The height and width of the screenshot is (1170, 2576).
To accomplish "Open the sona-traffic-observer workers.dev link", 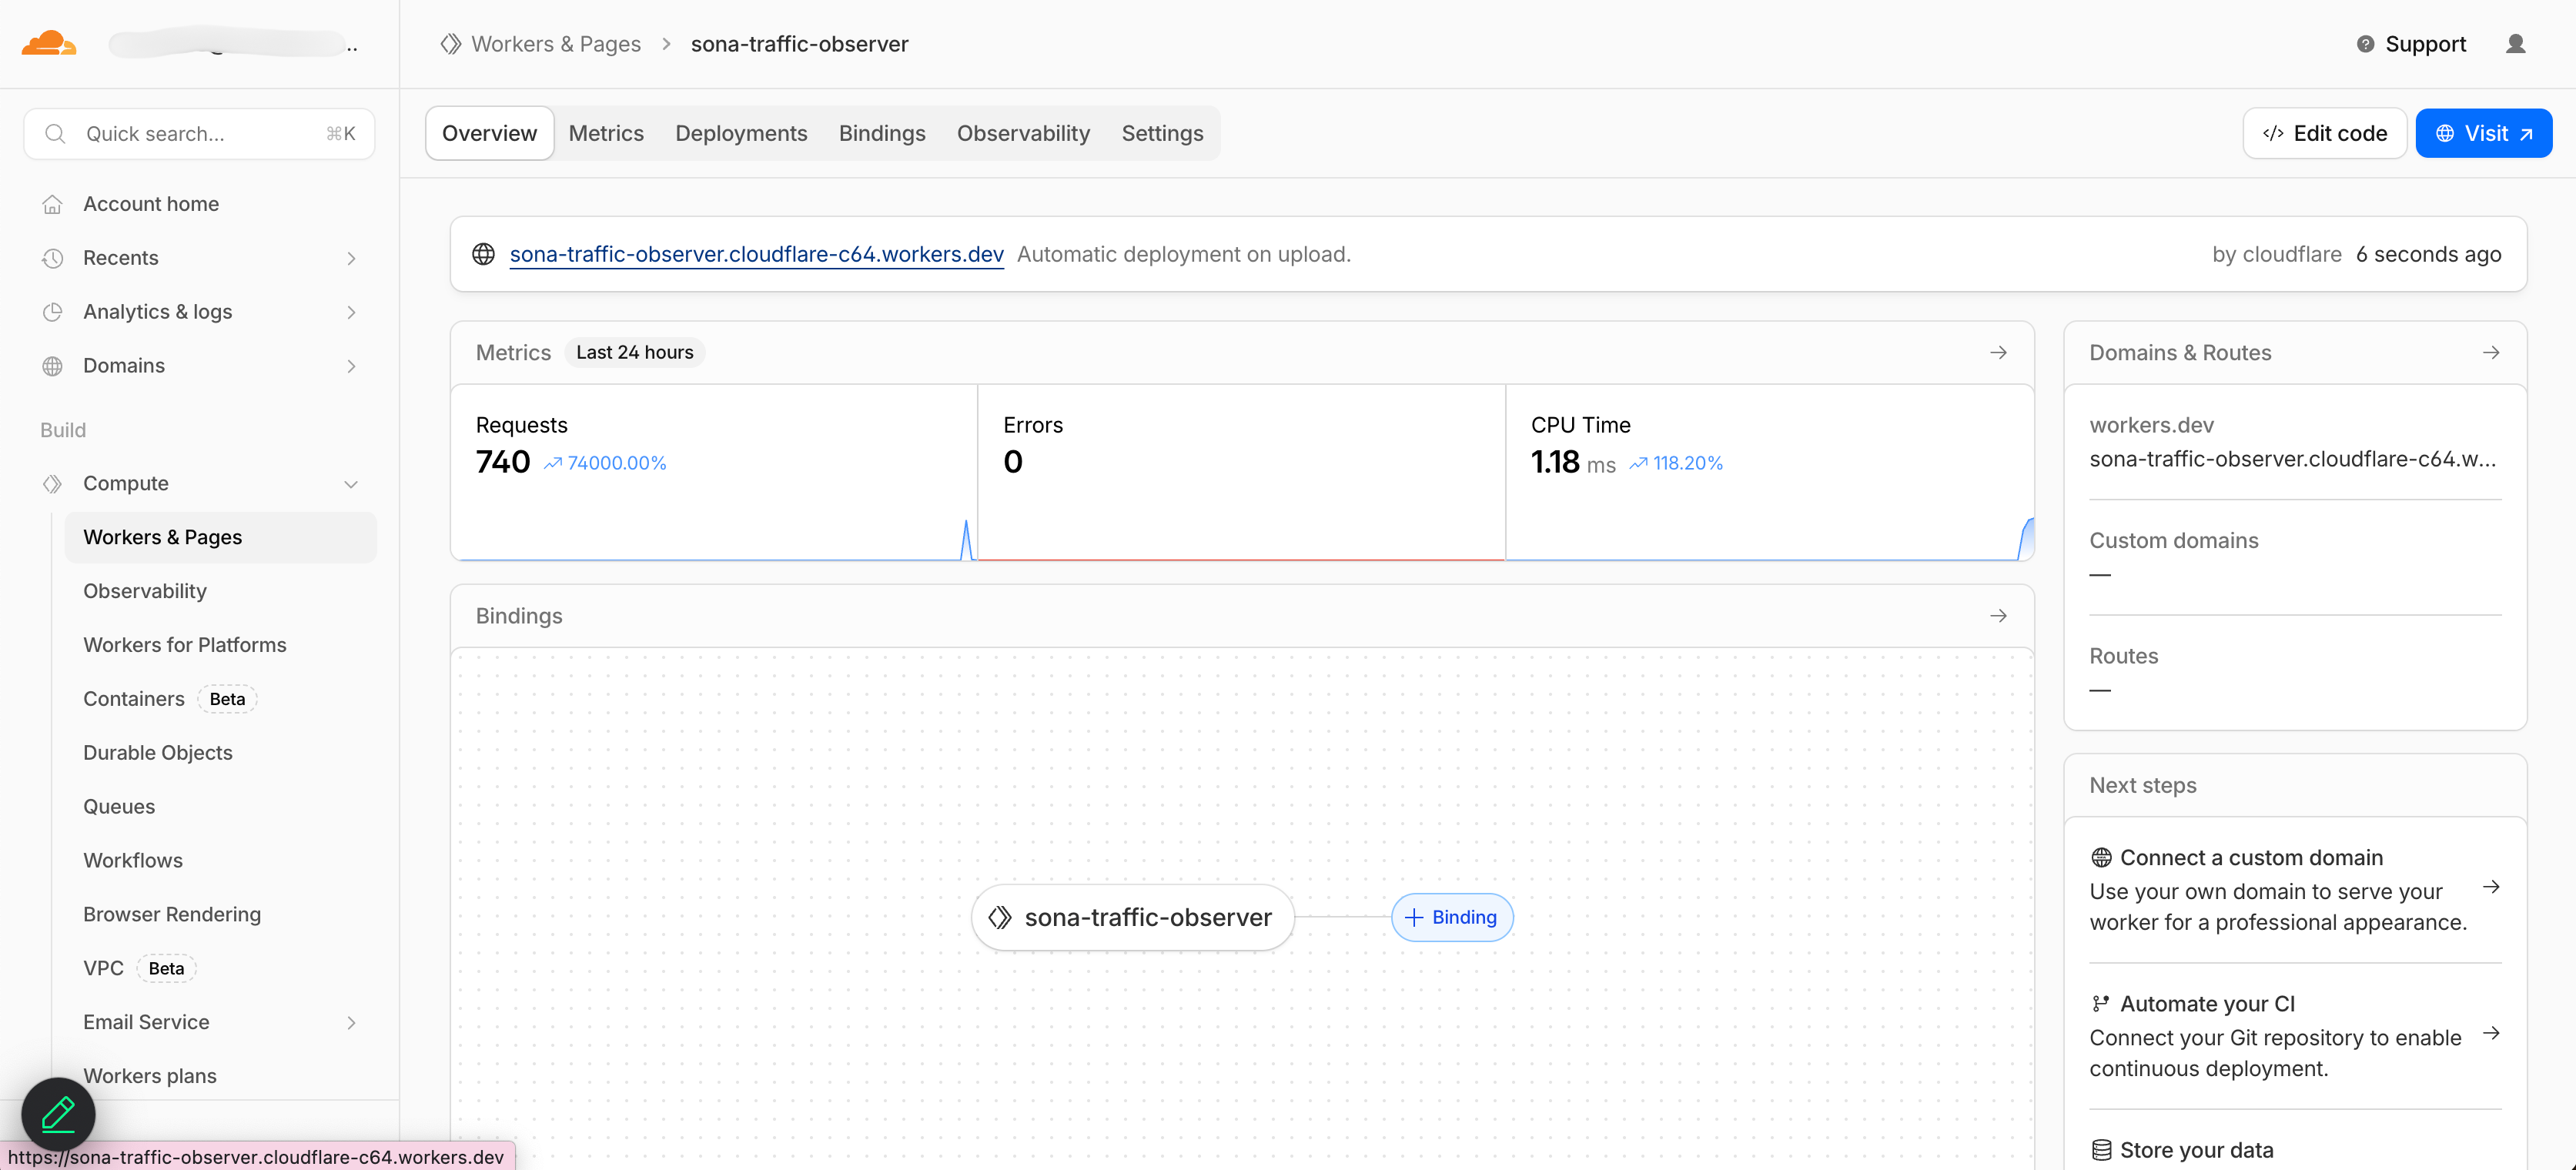I will click(756, 254).
